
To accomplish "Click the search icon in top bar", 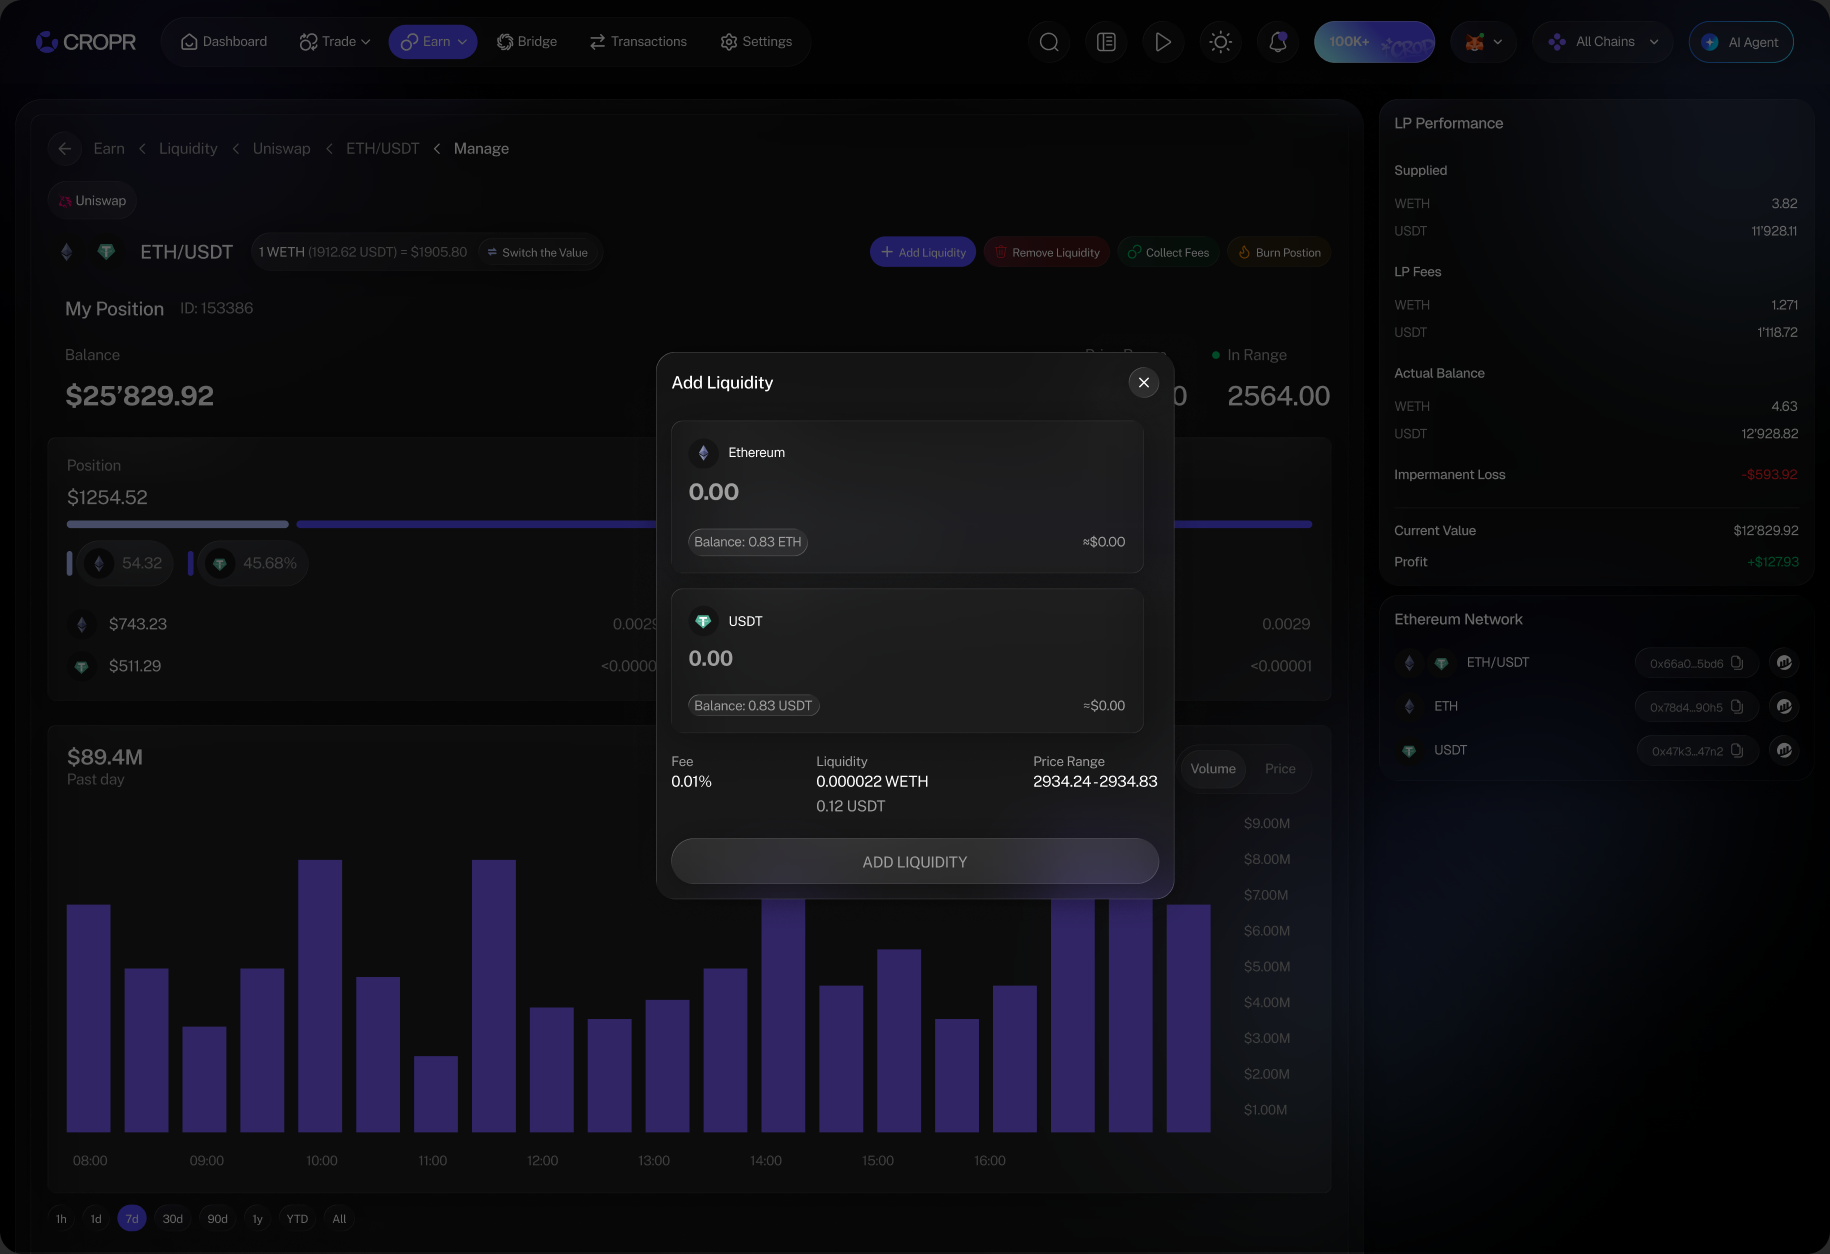I will coord(1049,42).
